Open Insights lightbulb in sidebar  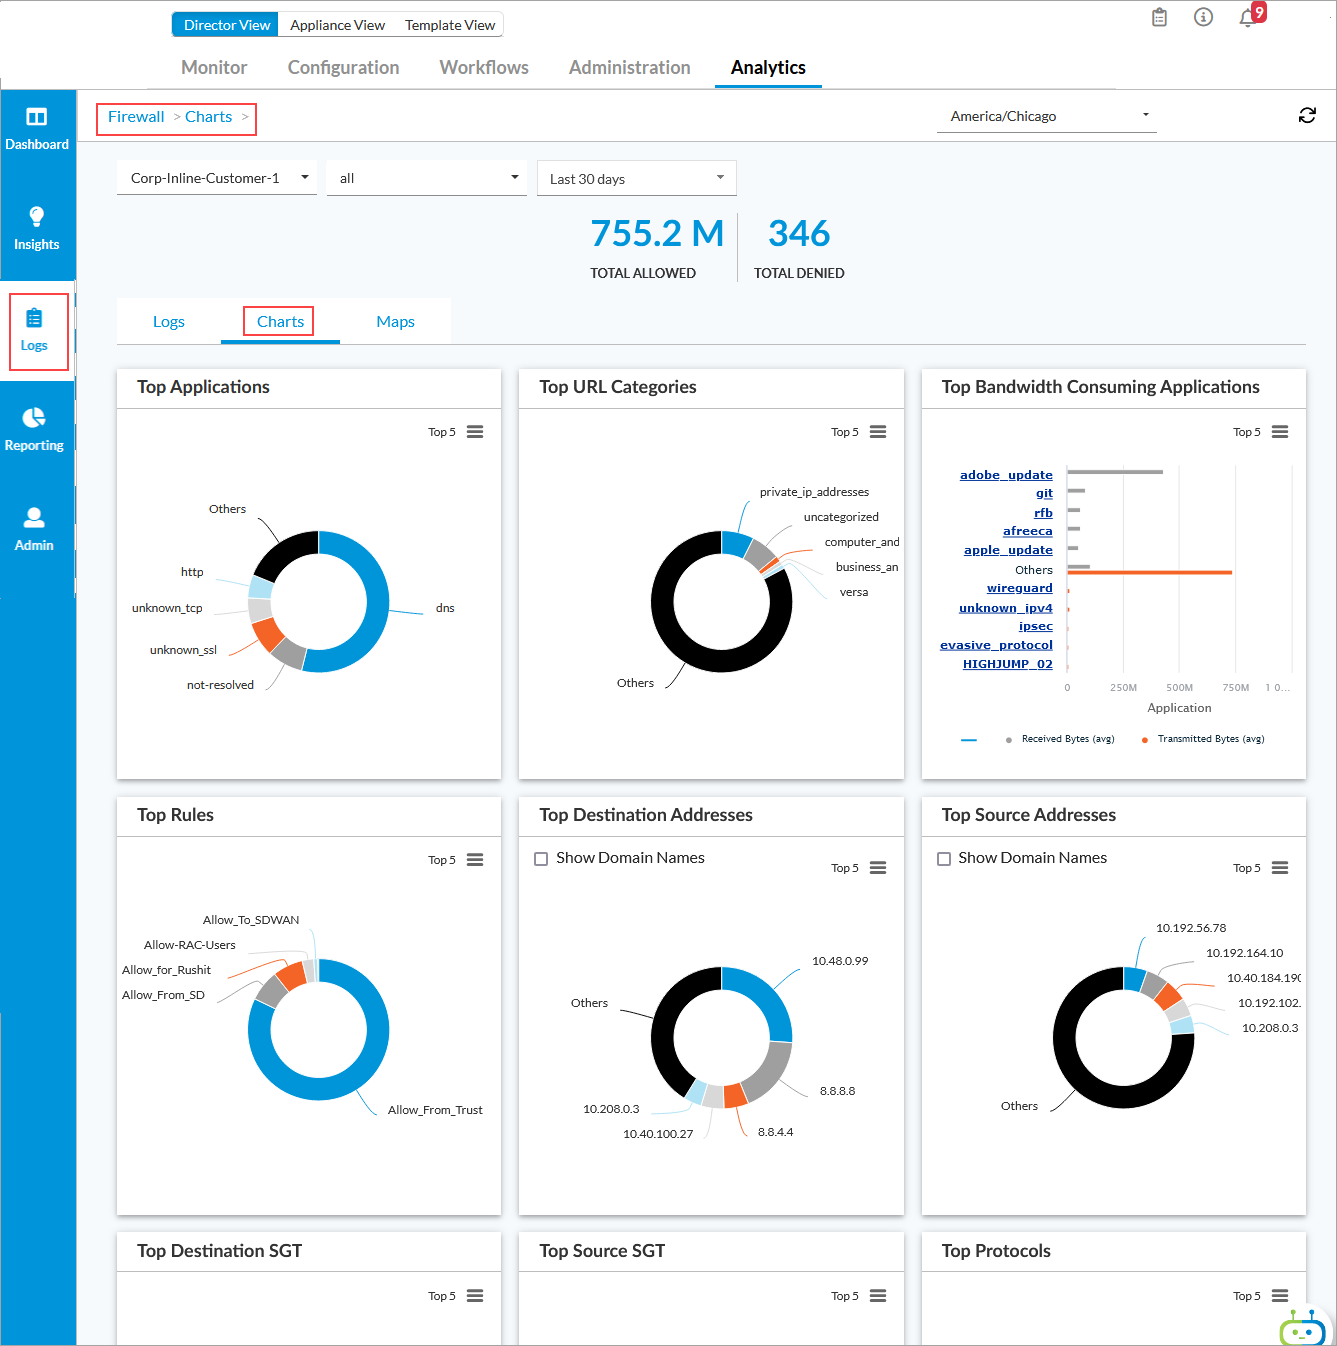[x=37, y=217]
